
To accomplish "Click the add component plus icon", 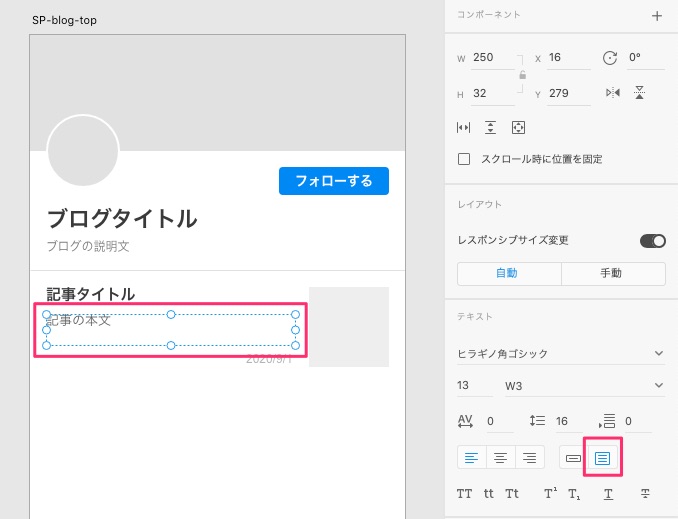I will (657, 16).
